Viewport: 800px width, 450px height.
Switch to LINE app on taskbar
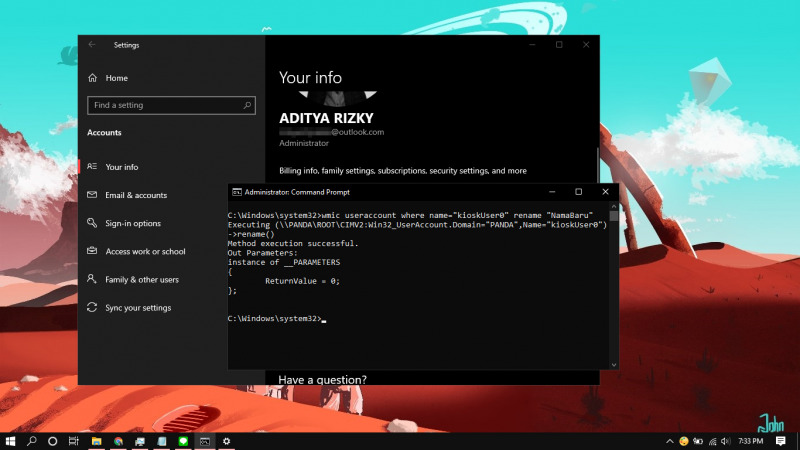click(x=183, y=441)
